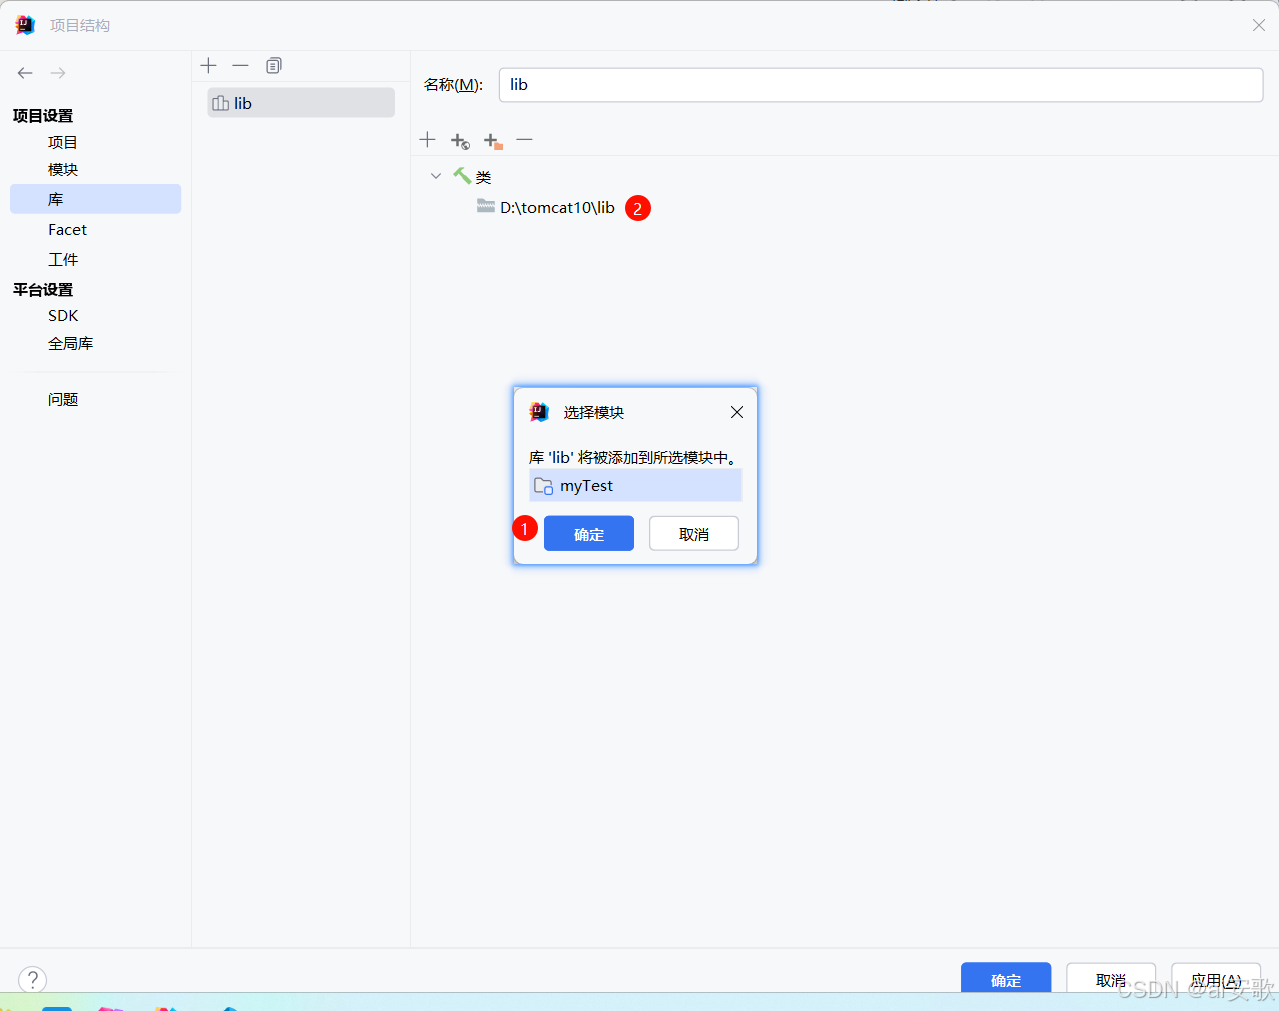Click the IntelliJ logo in 选择模块 dialog
The width and height of the screenshot is (1279, 1011).
539,412
